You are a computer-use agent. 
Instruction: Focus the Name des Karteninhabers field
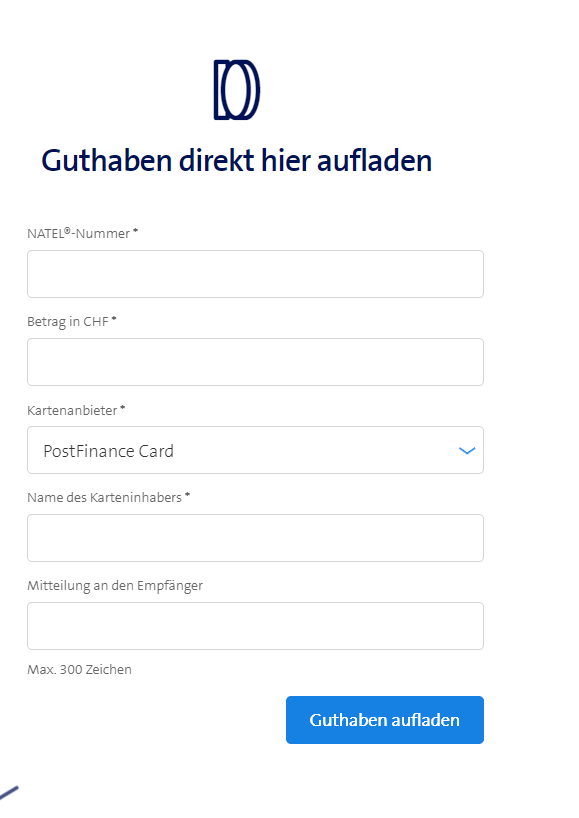(x=255, y=537)
